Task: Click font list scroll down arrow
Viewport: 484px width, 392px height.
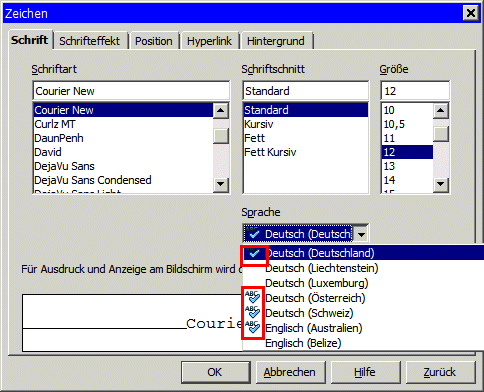Action: click(x=221, y=184)
